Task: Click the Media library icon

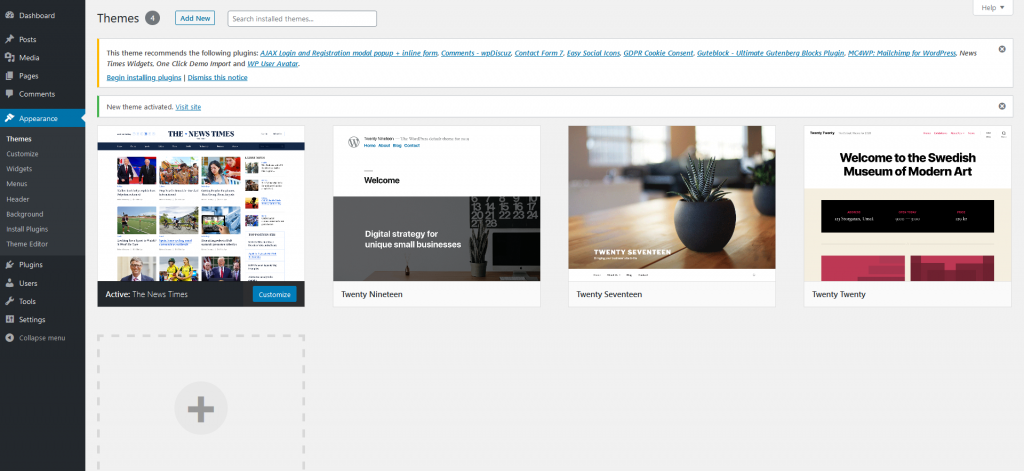Action: tap(9, 57)
